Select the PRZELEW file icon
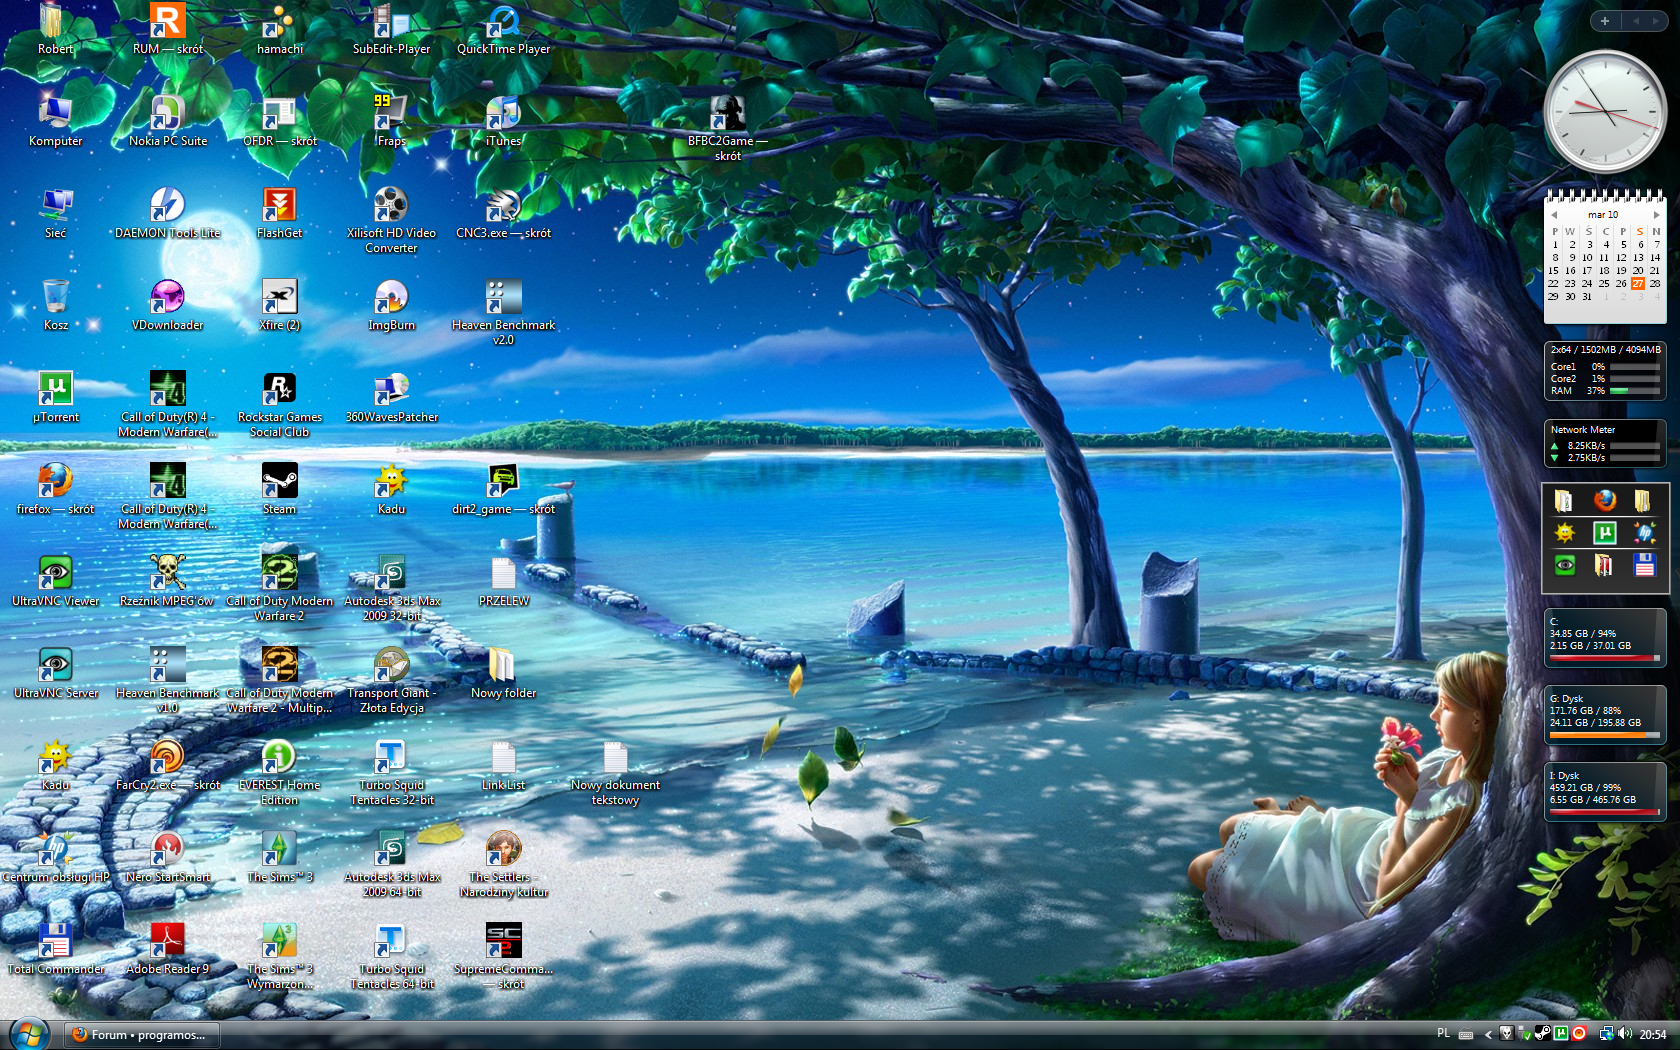Viewport: 1680px width, 1050px height. point(503,573)
